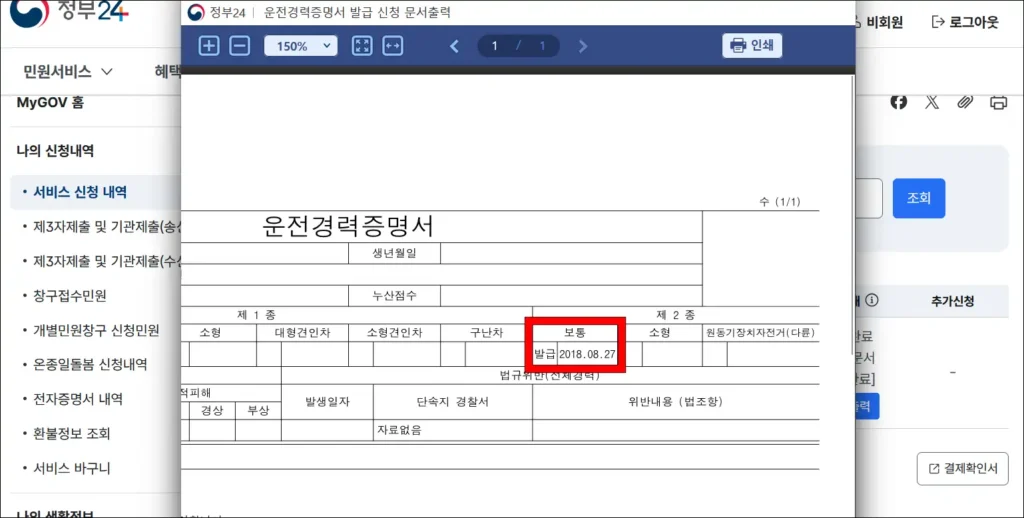Viewport: 1024px width, 518px height.
Task: Click the blue 조회 button
Action: (919, 198)
